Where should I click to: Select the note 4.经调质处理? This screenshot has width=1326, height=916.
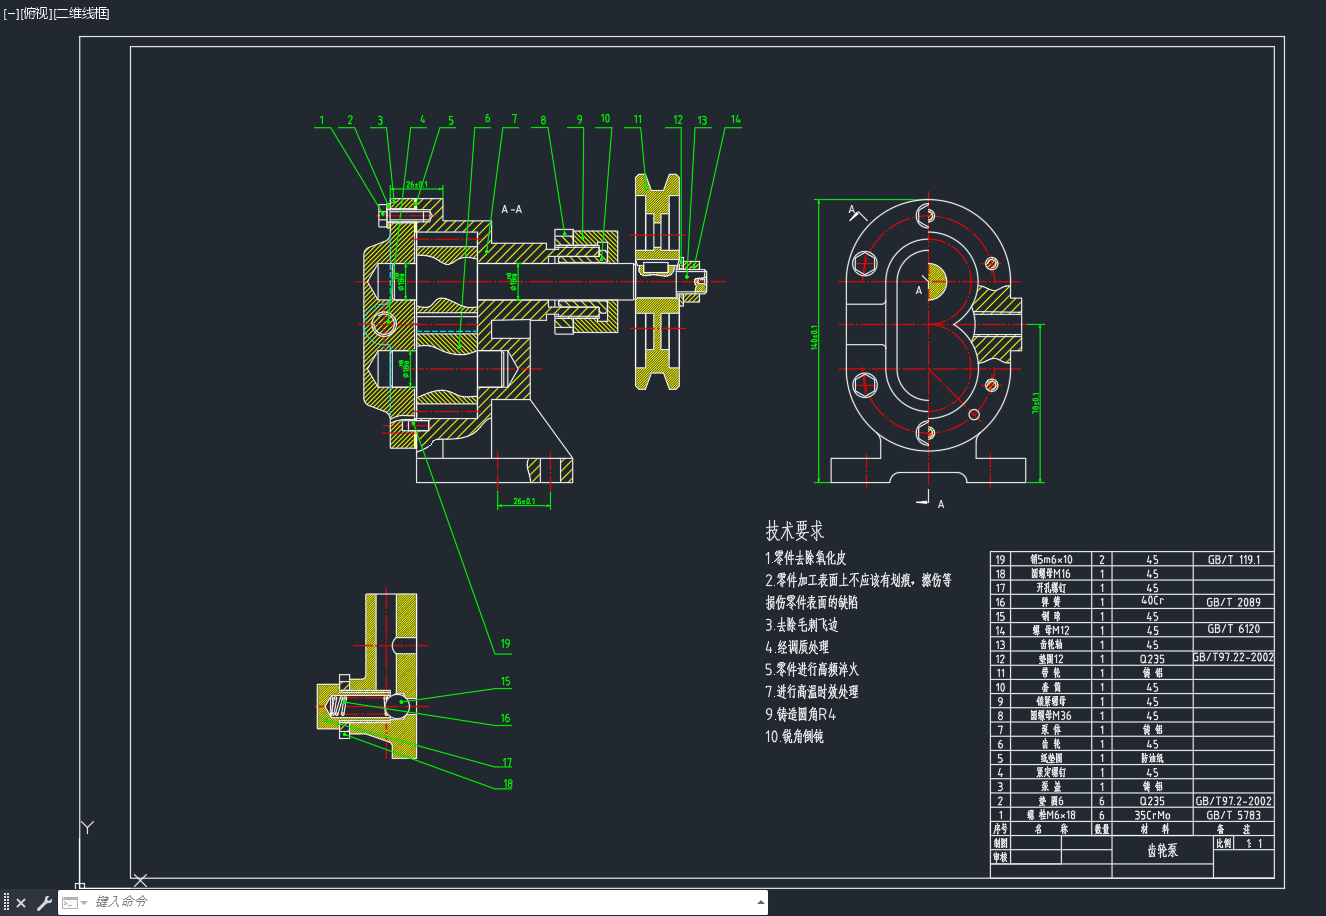(x=797, y=647)
